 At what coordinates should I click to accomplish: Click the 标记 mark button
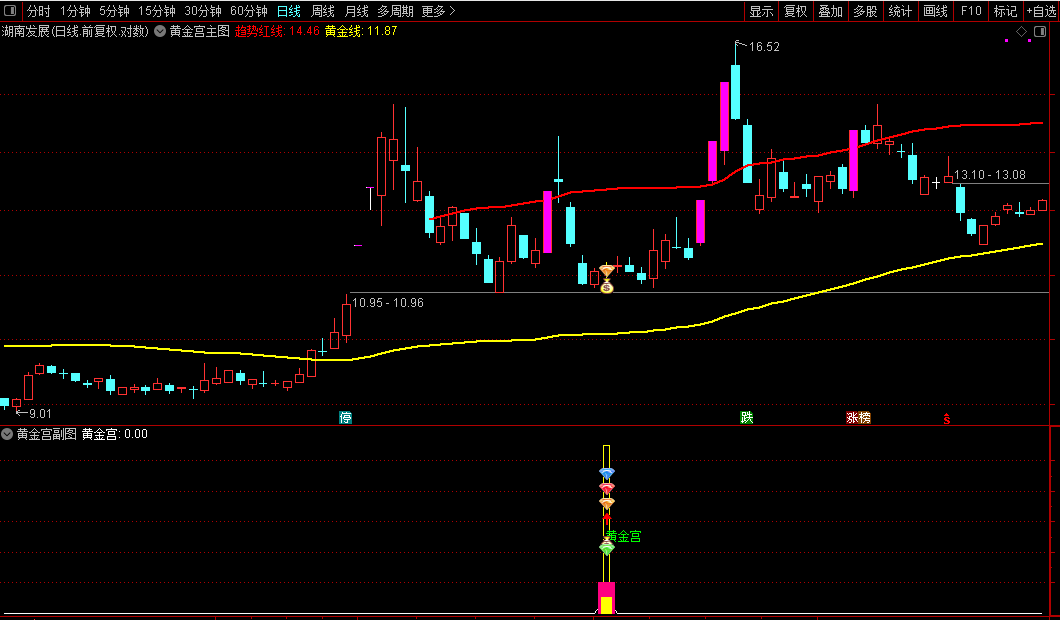(1005, 11)
